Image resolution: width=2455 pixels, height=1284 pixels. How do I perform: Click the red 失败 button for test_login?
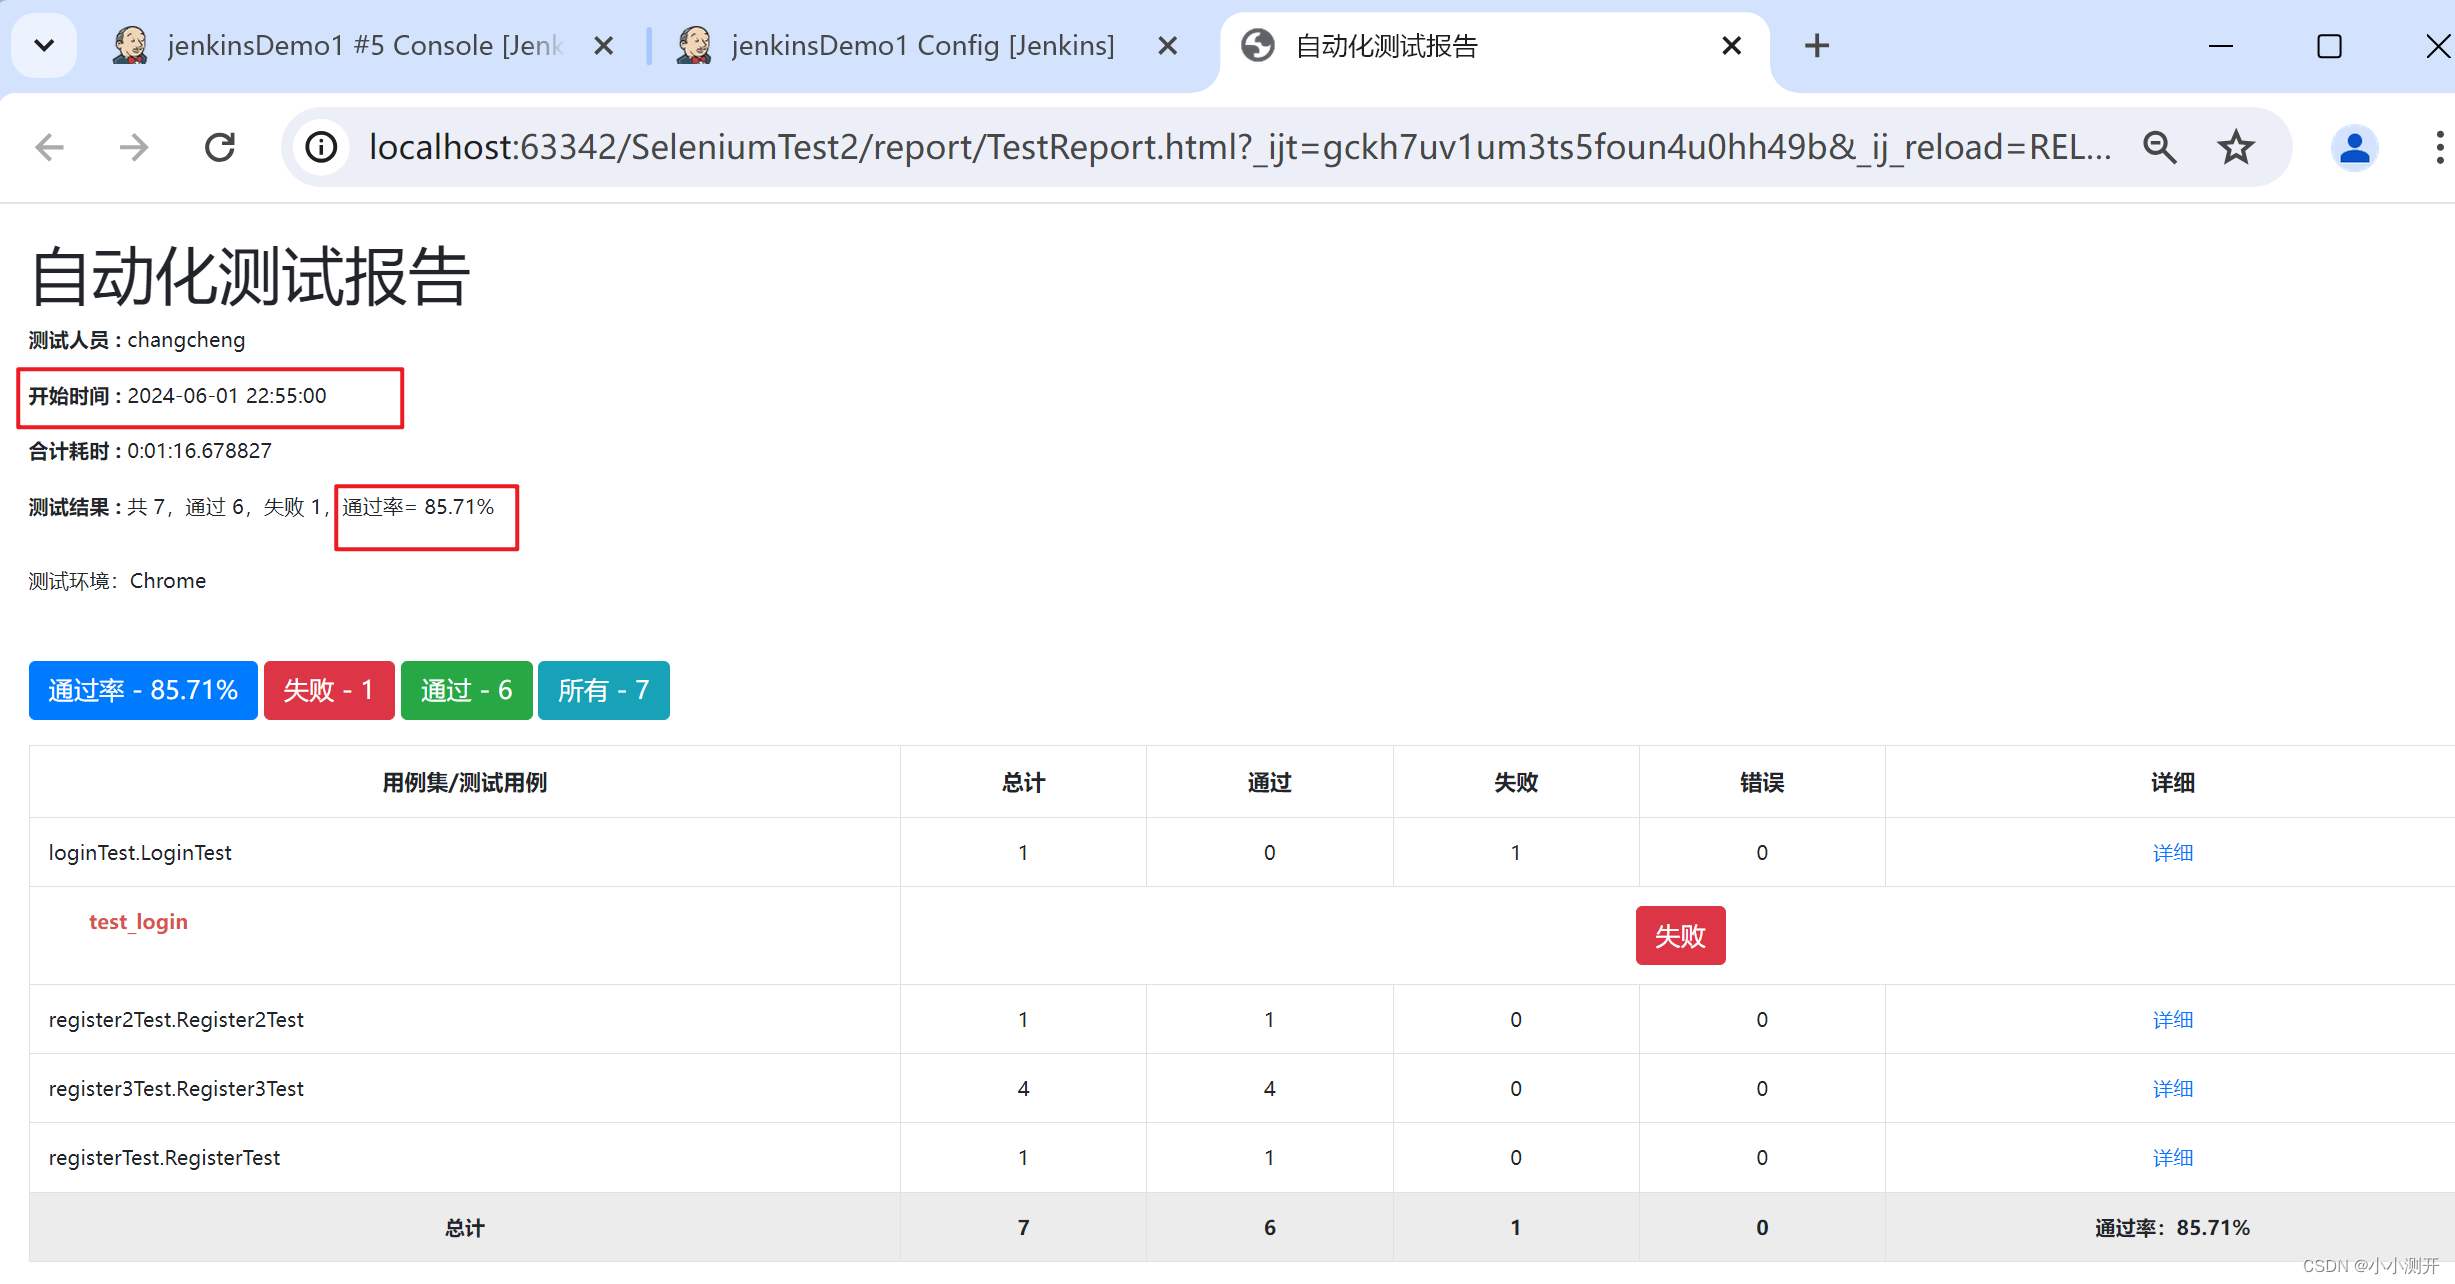coord(1680,936)
